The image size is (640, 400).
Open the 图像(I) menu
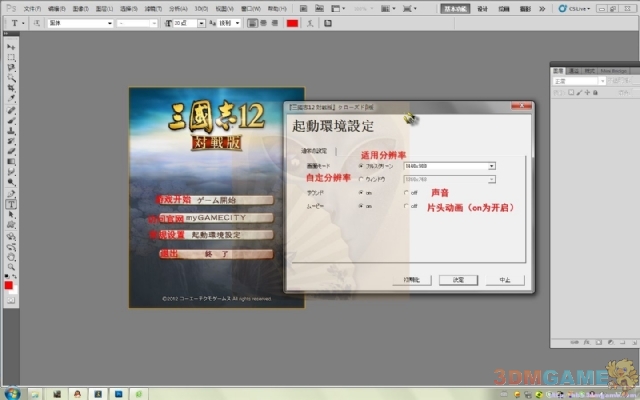[80, 9]
